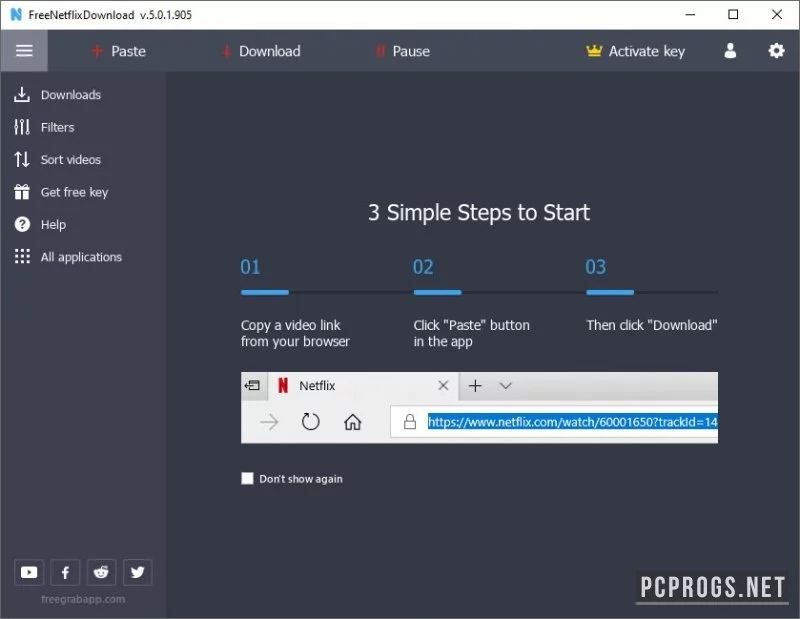The height and width of the screenshot is (619, 800).
Task: Click "3 Simple Steps to Start" heading
Action: [479, 213]
